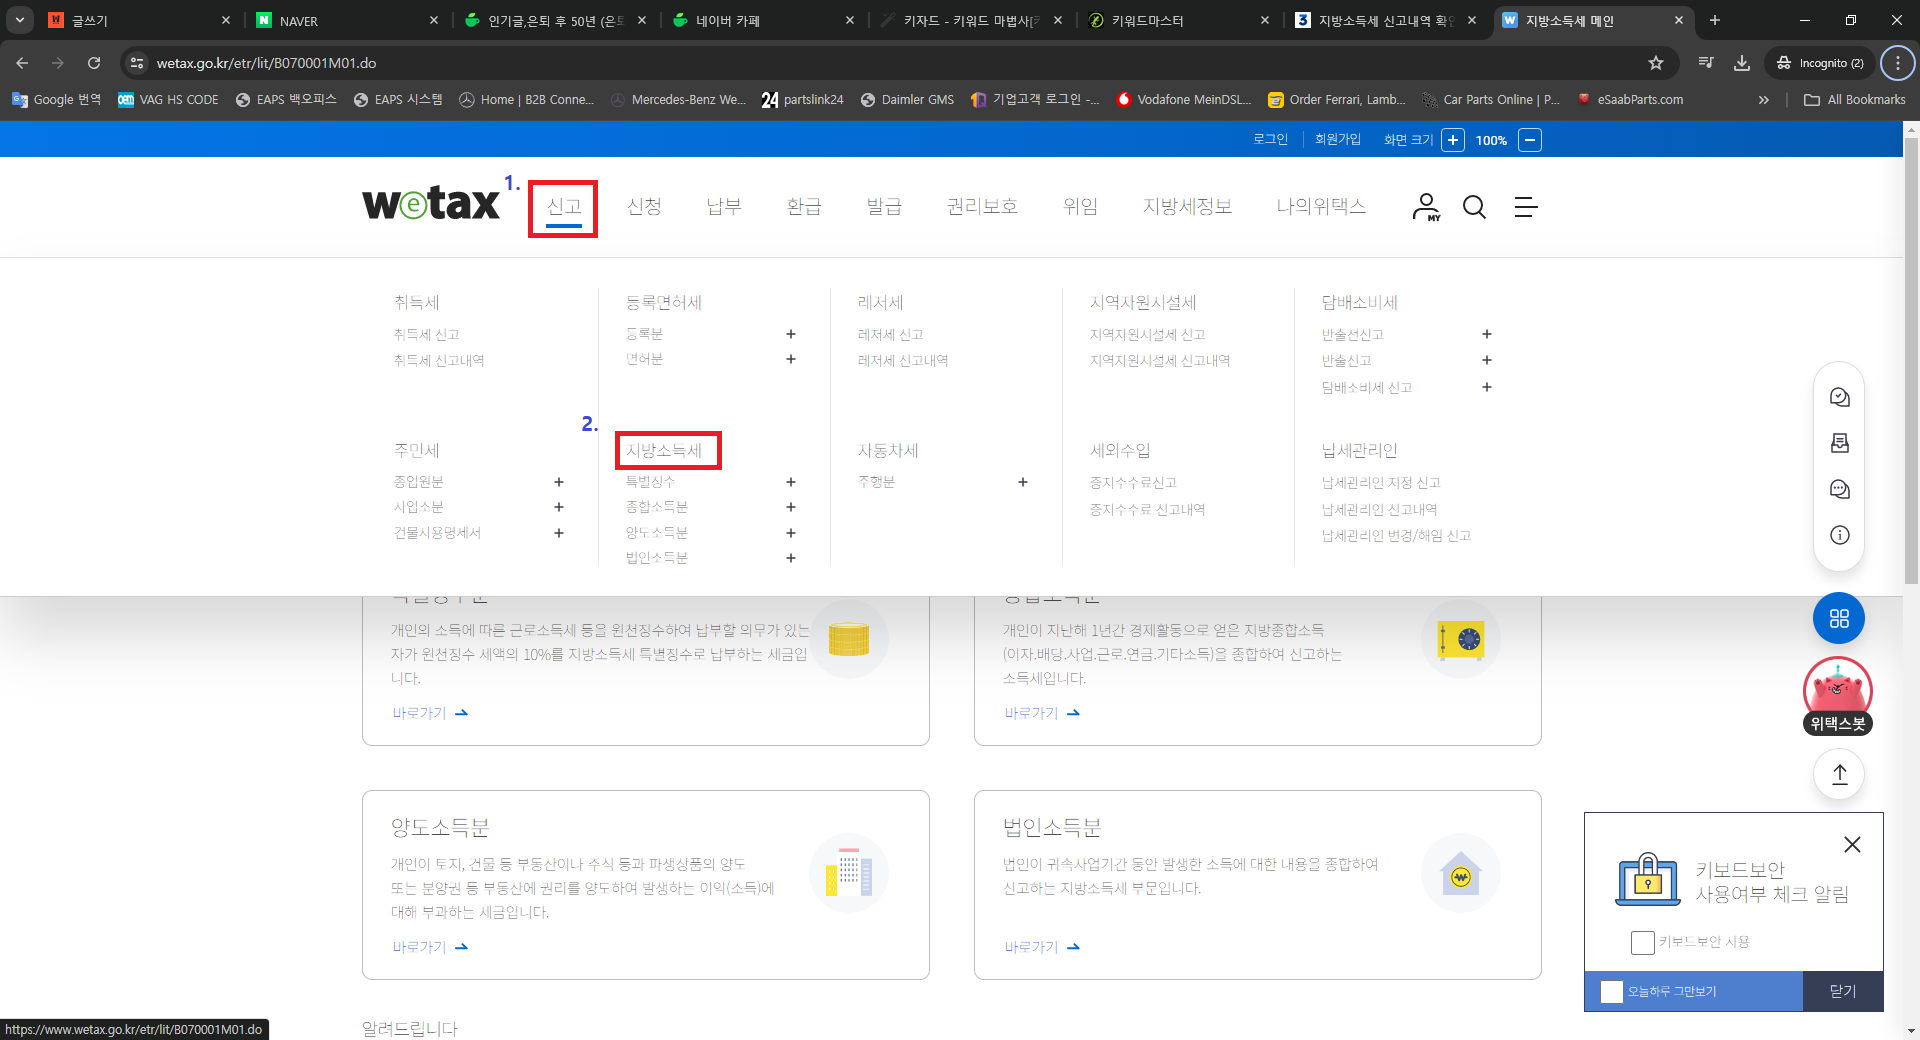Expand 담배소비세 신고 entry
The height and width of the screenshot is (1040, 1920).
pos(1487,387)
